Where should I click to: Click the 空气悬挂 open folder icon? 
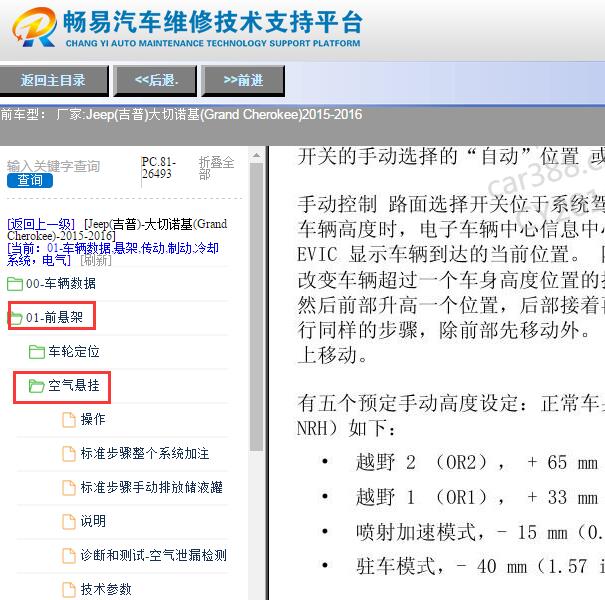[x=37, y=385]
